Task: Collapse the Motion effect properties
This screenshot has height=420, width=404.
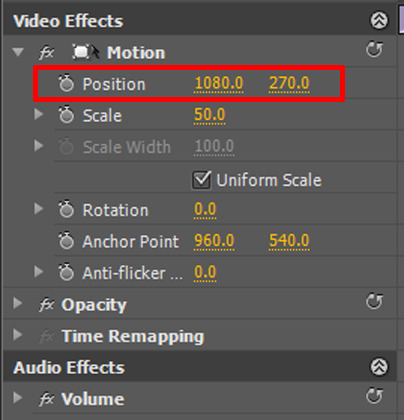Action: [18, 52]
